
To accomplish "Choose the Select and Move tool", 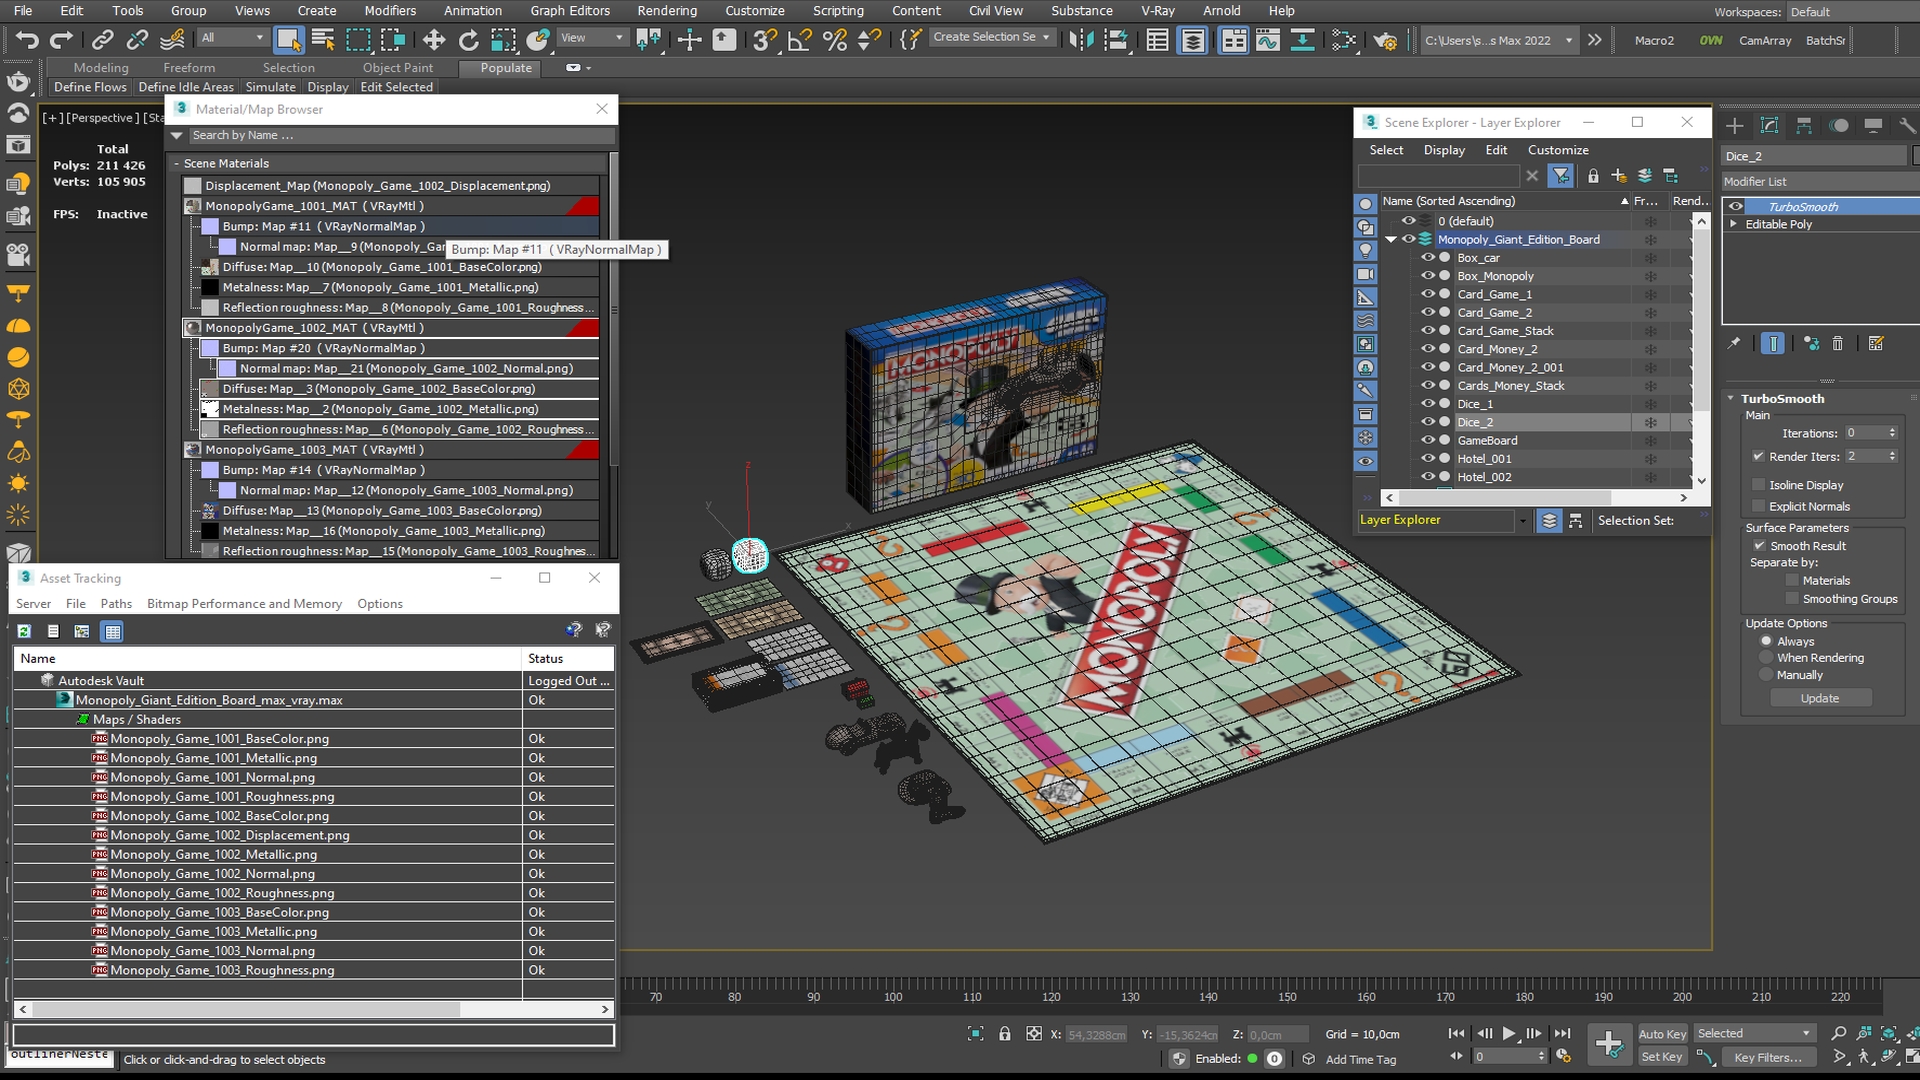I will pos(433,40).
